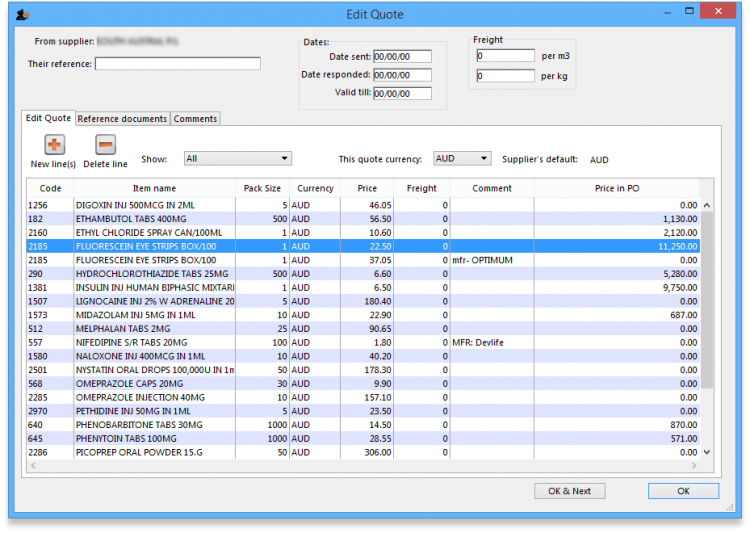Image resolution: width=750 pixels, height=533 pixels.
Task: Click the New line(s) plus icon
Action: 54,145
